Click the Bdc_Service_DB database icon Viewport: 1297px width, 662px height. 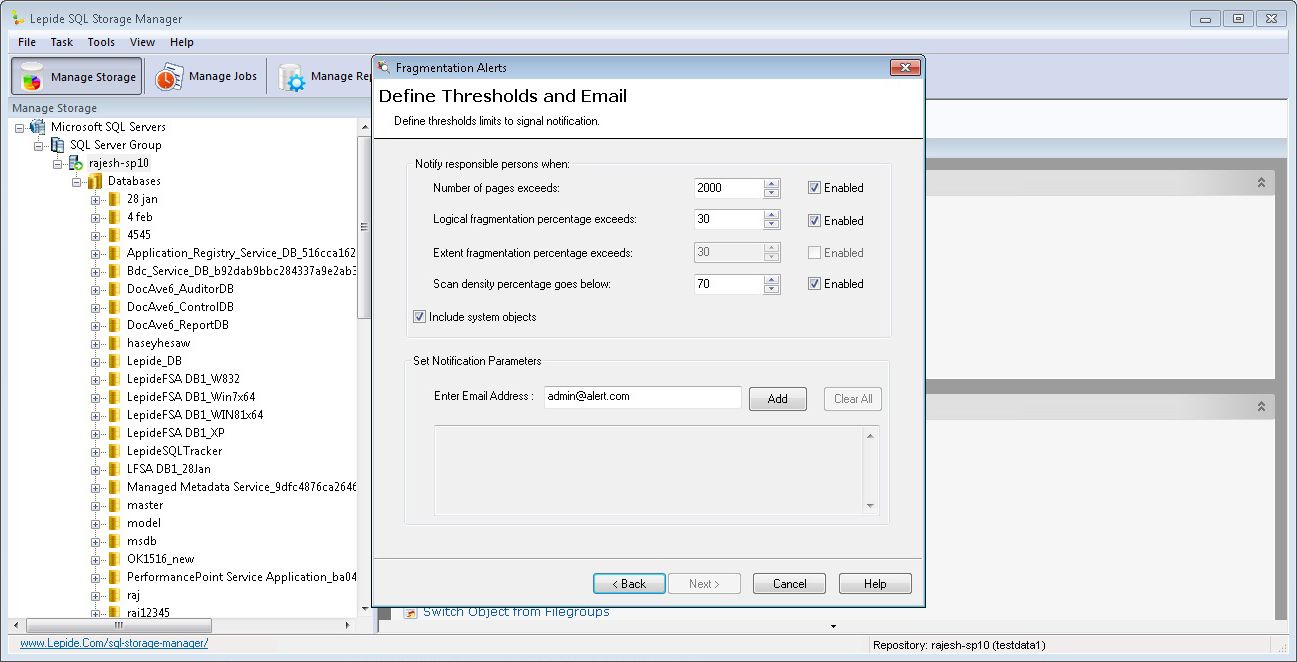click(114, 271)
